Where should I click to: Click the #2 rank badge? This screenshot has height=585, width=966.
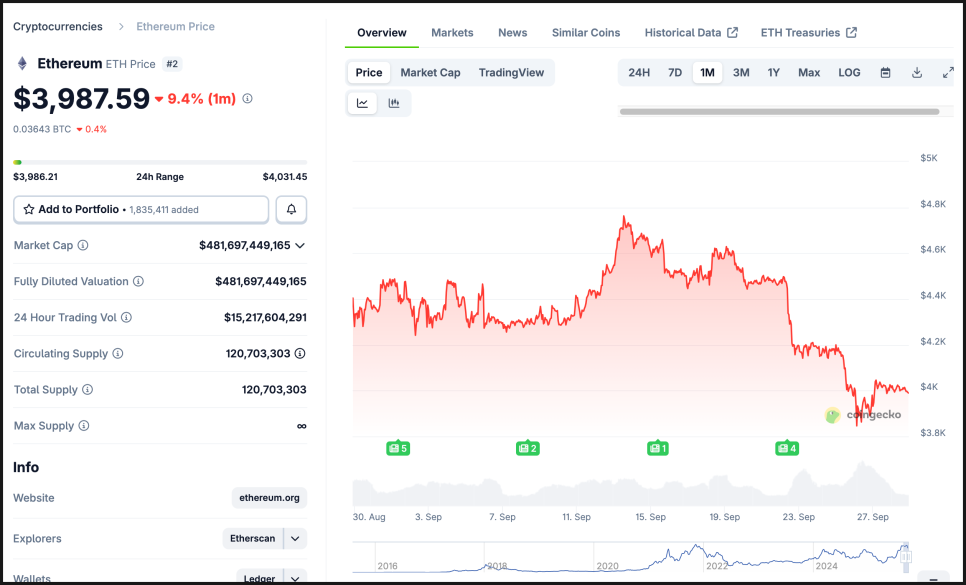click(x=172, y=63)
